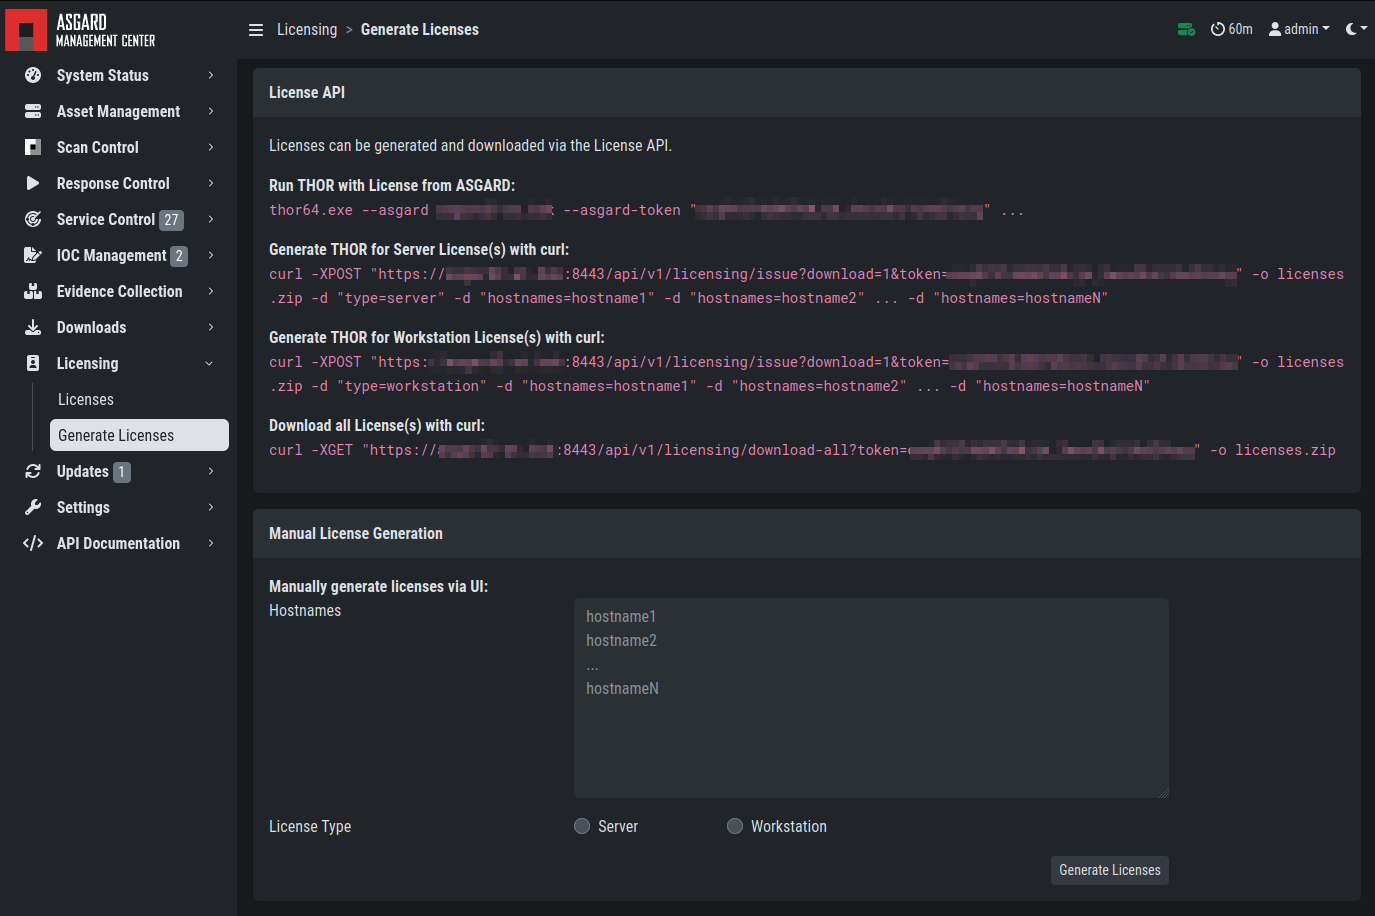The height and width of the screenshot is (916, 1375).
Task: Click the Generate Licenses breadcrumb title
Action: 420,29
